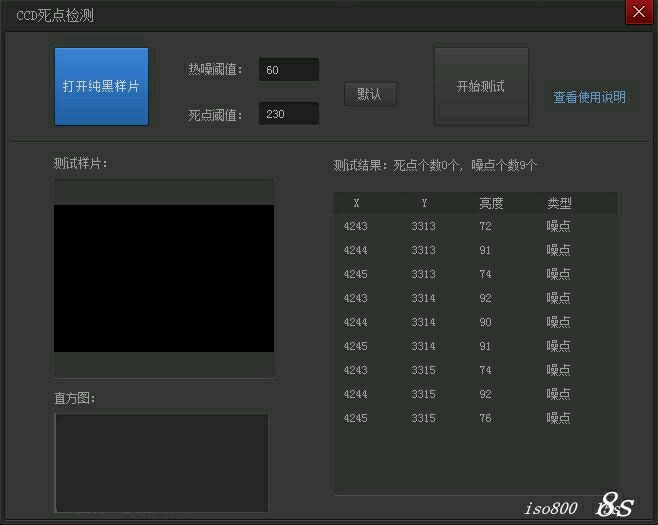Click the Y column header
Viewport: 658px width, 525px height.
pos(424,204)
